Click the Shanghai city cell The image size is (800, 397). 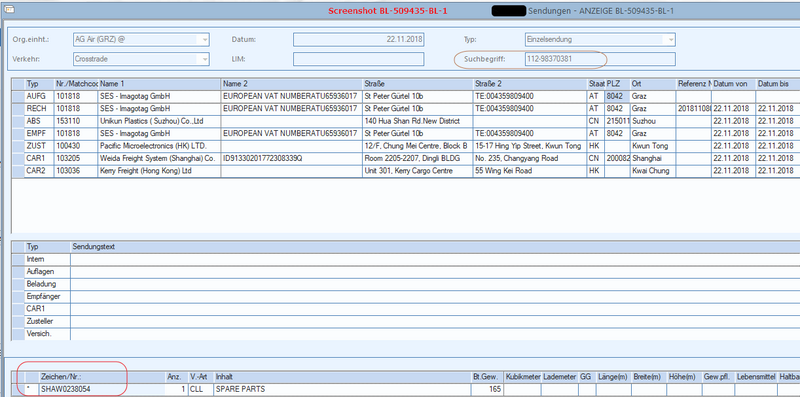click(x=653, y=158)
